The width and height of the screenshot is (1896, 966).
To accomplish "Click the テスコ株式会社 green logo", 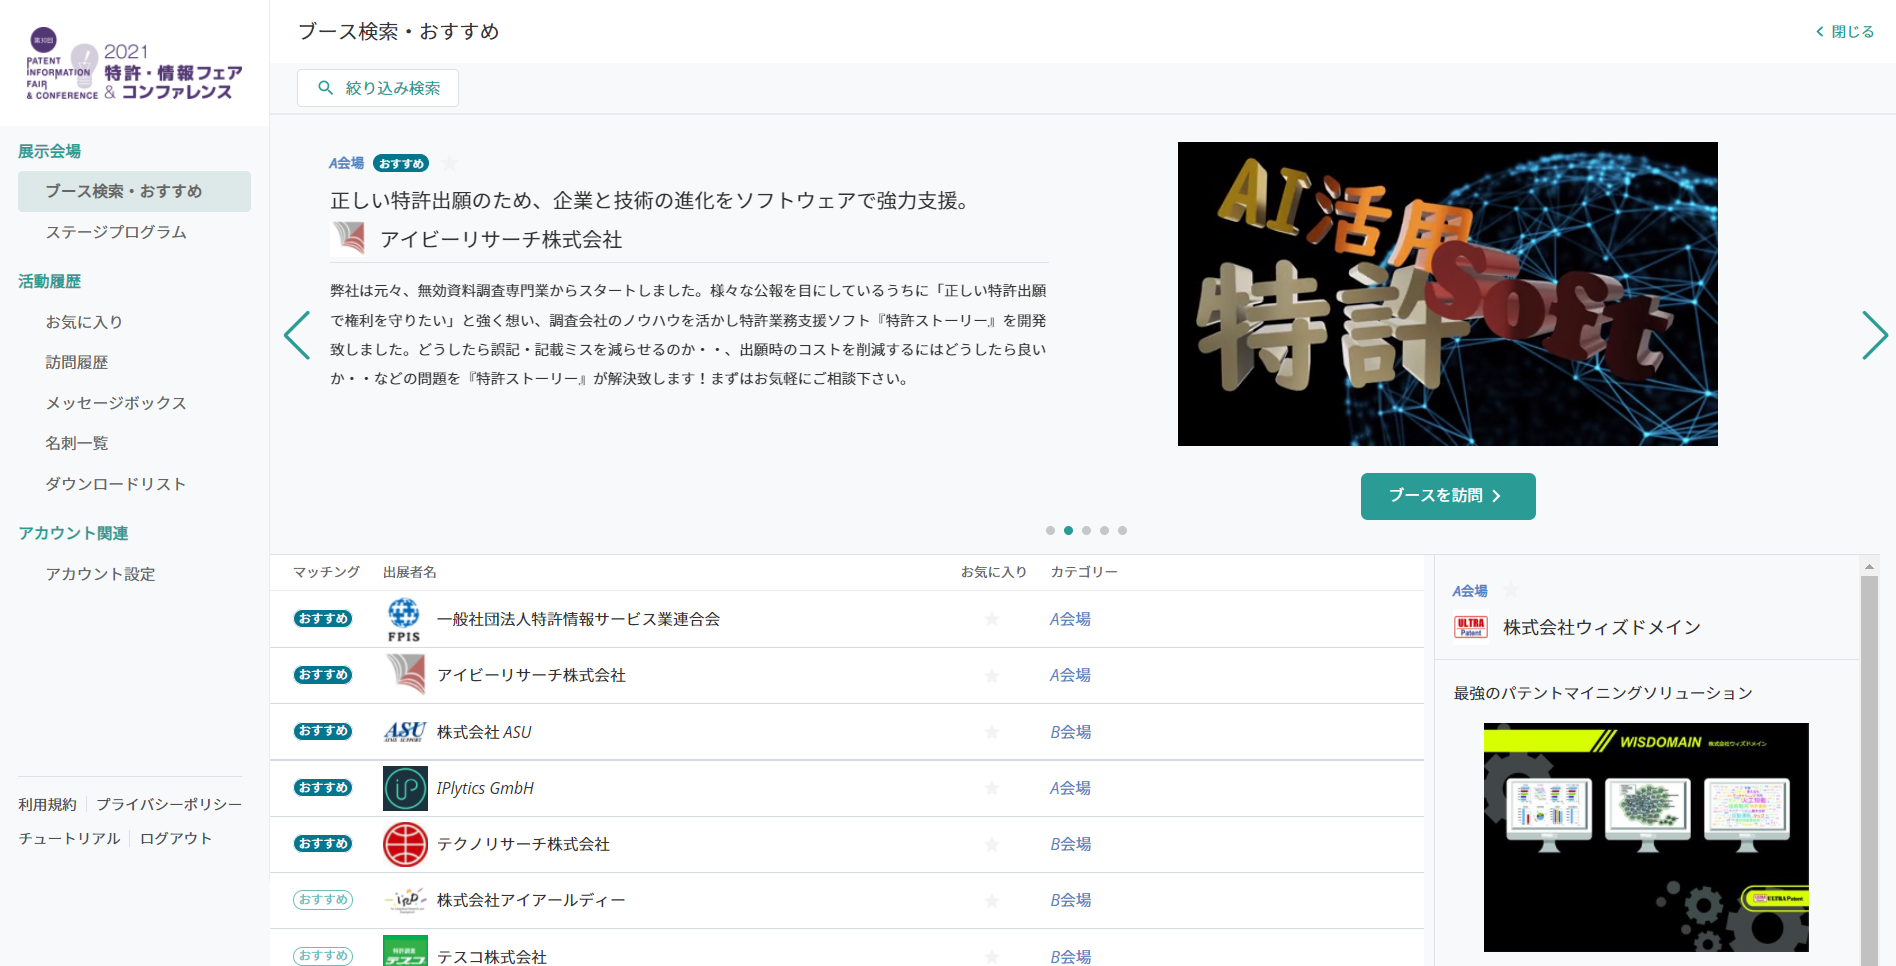I will 405,952.
